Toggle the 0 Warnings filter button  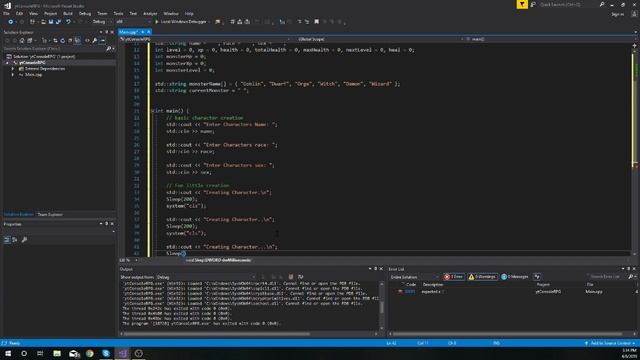tap(482, 277)
